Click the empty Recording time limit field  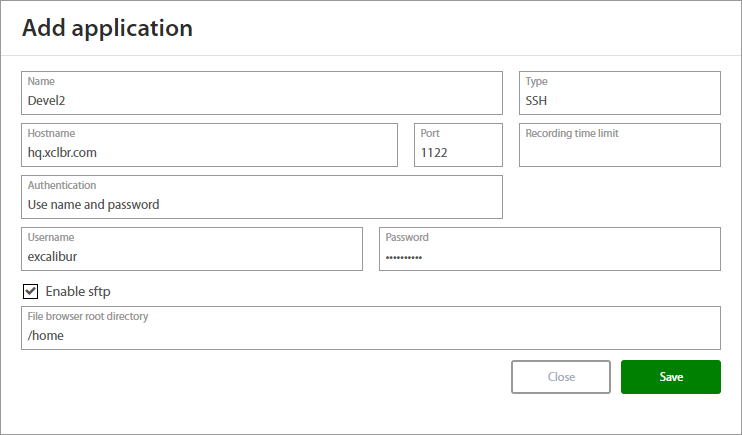tap(619, 152)
